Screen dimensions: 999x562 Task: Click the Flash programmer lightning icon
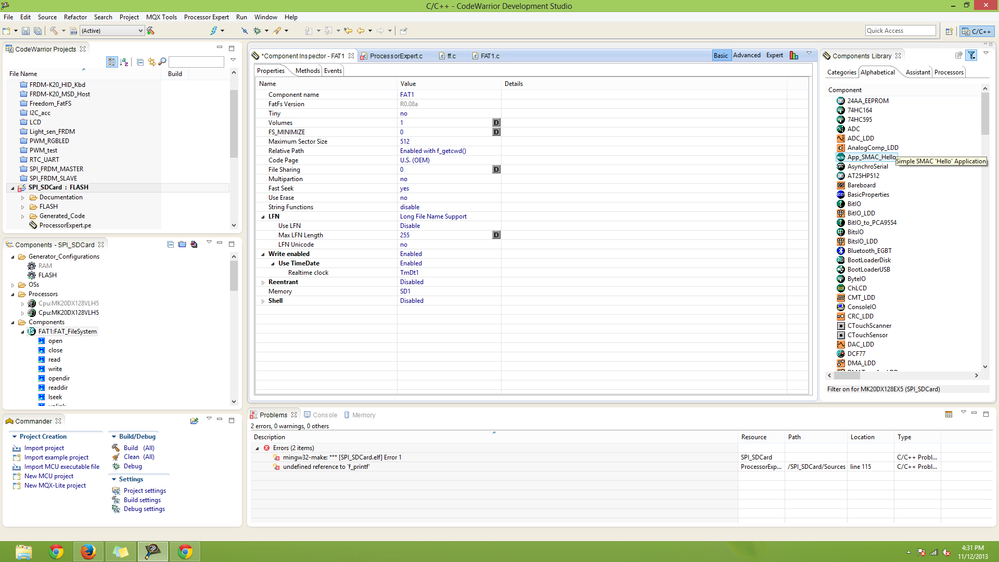pos(214,31)
